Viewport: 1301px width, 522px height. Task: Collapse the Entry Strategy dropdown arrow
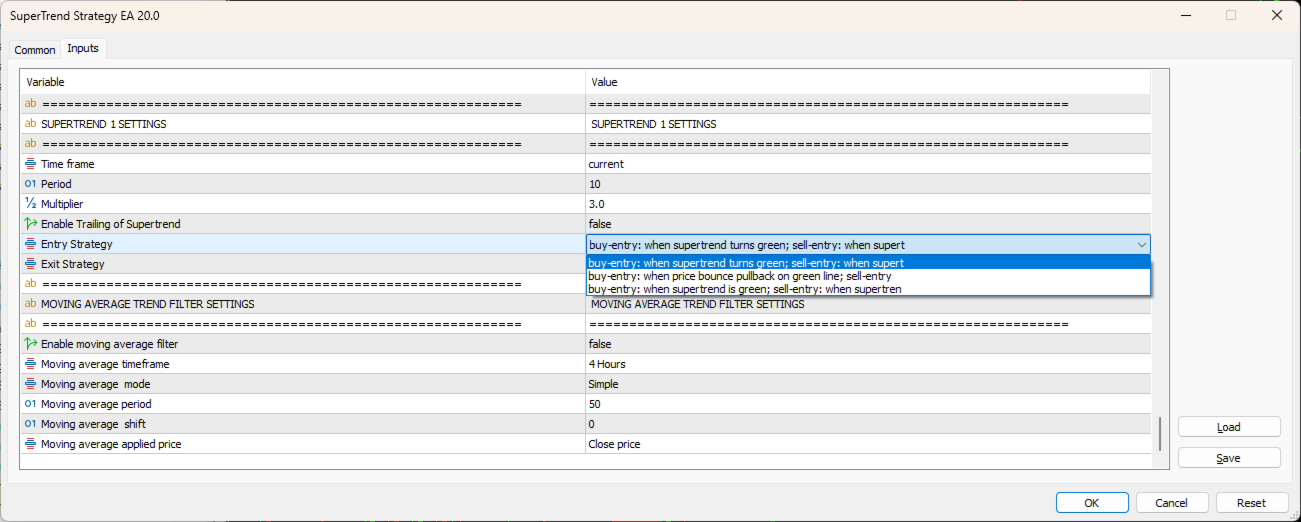coord(1141,244)
